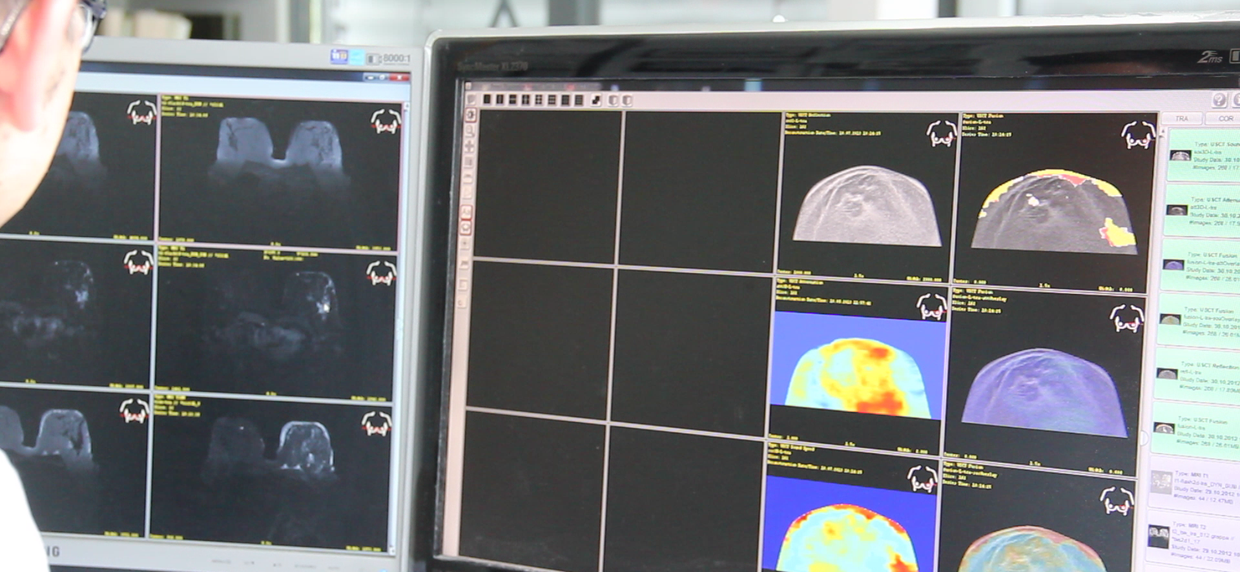Click orientation pictogram in grayscale reflection pane
Viewport: 1240px width, 572px height.
941,133
